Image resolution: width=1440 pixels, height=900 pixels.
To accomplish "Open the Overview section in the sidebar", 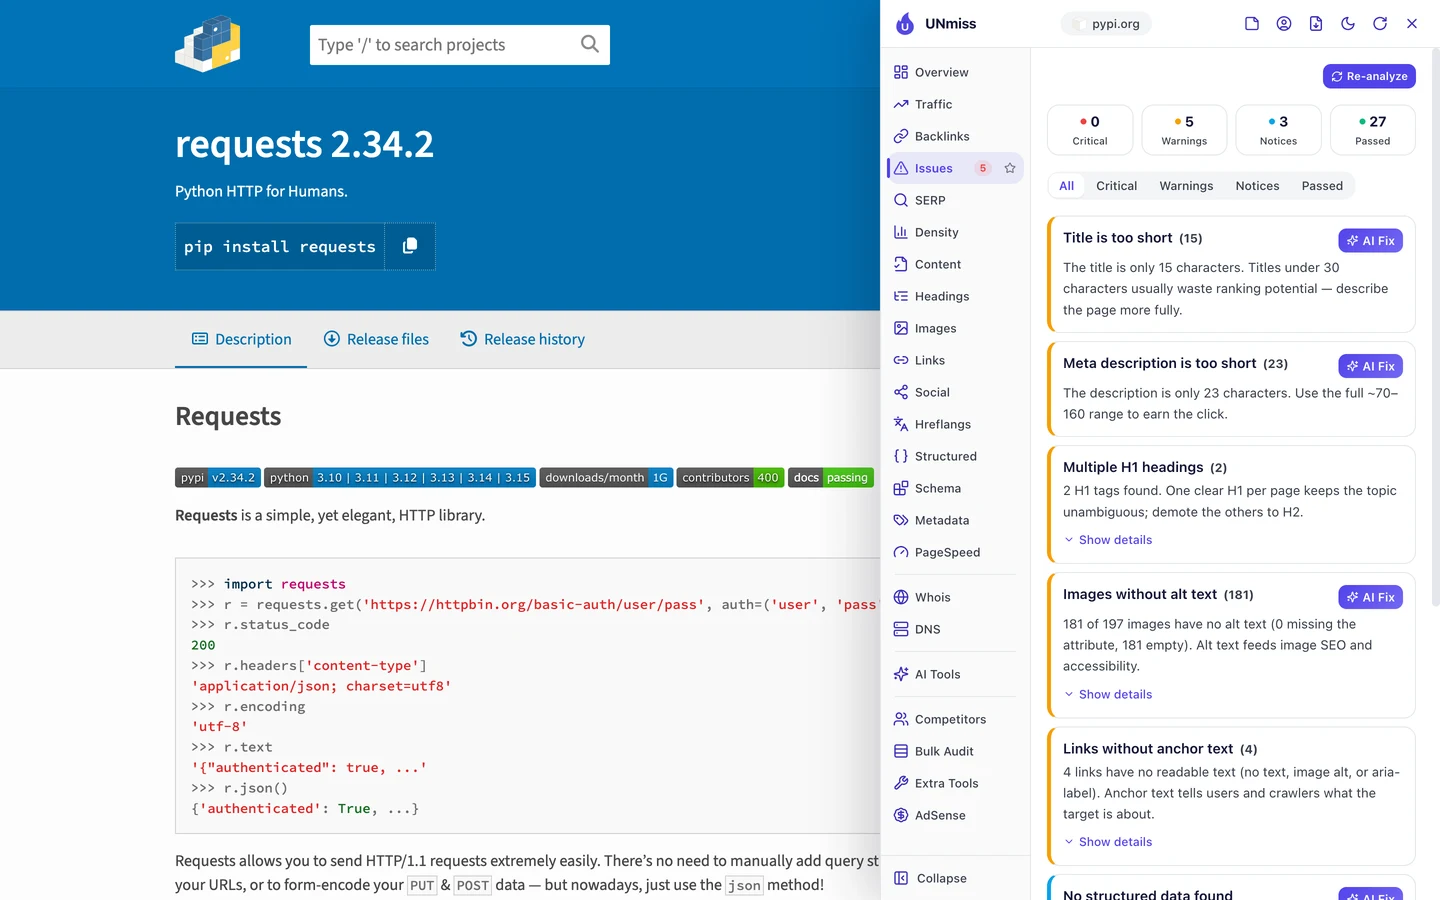I will tap(955, 72).
